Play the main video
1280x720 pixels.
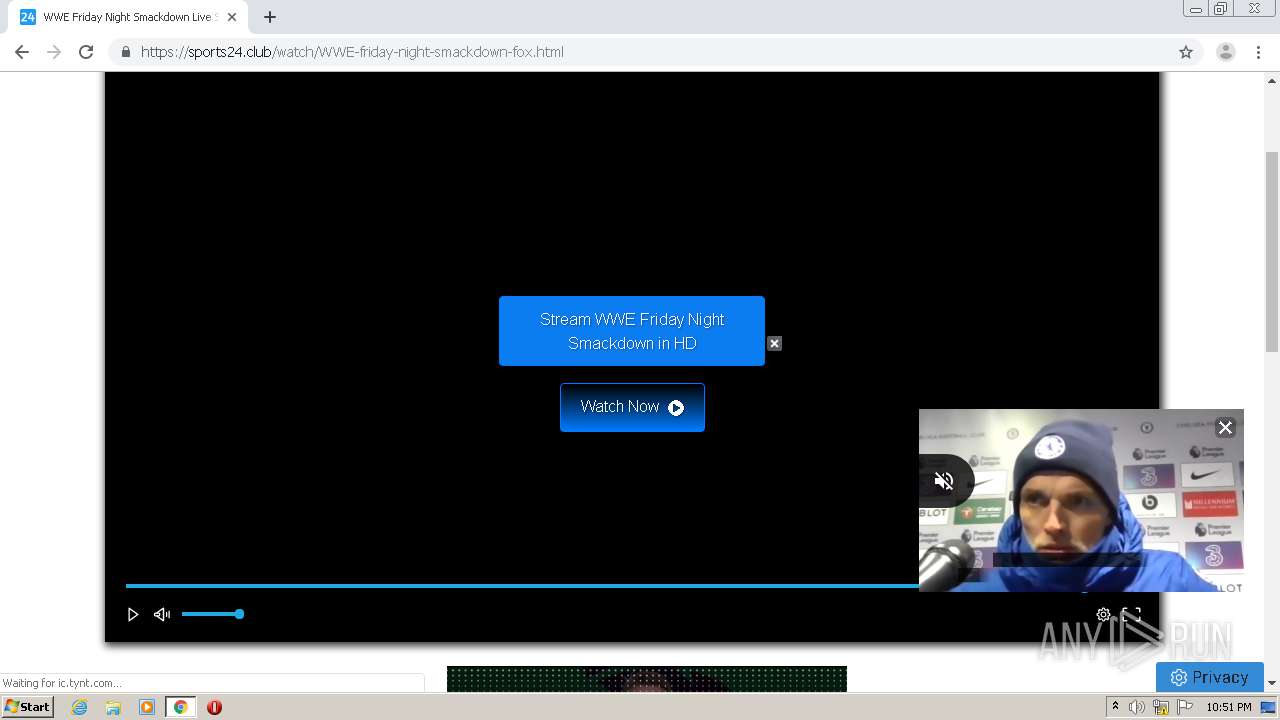132,614
